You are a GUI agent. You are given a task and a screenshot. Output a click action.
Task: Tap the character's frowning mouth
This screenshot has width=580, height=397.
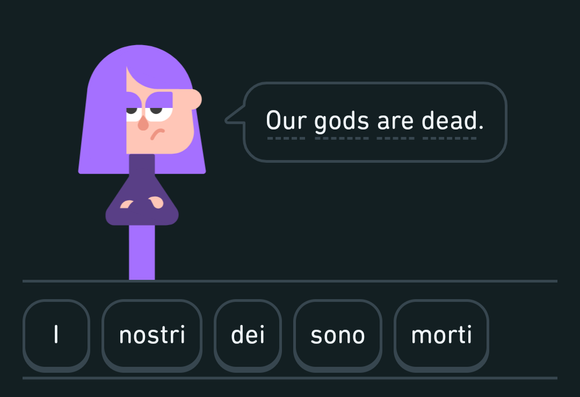tap(157, 134)
